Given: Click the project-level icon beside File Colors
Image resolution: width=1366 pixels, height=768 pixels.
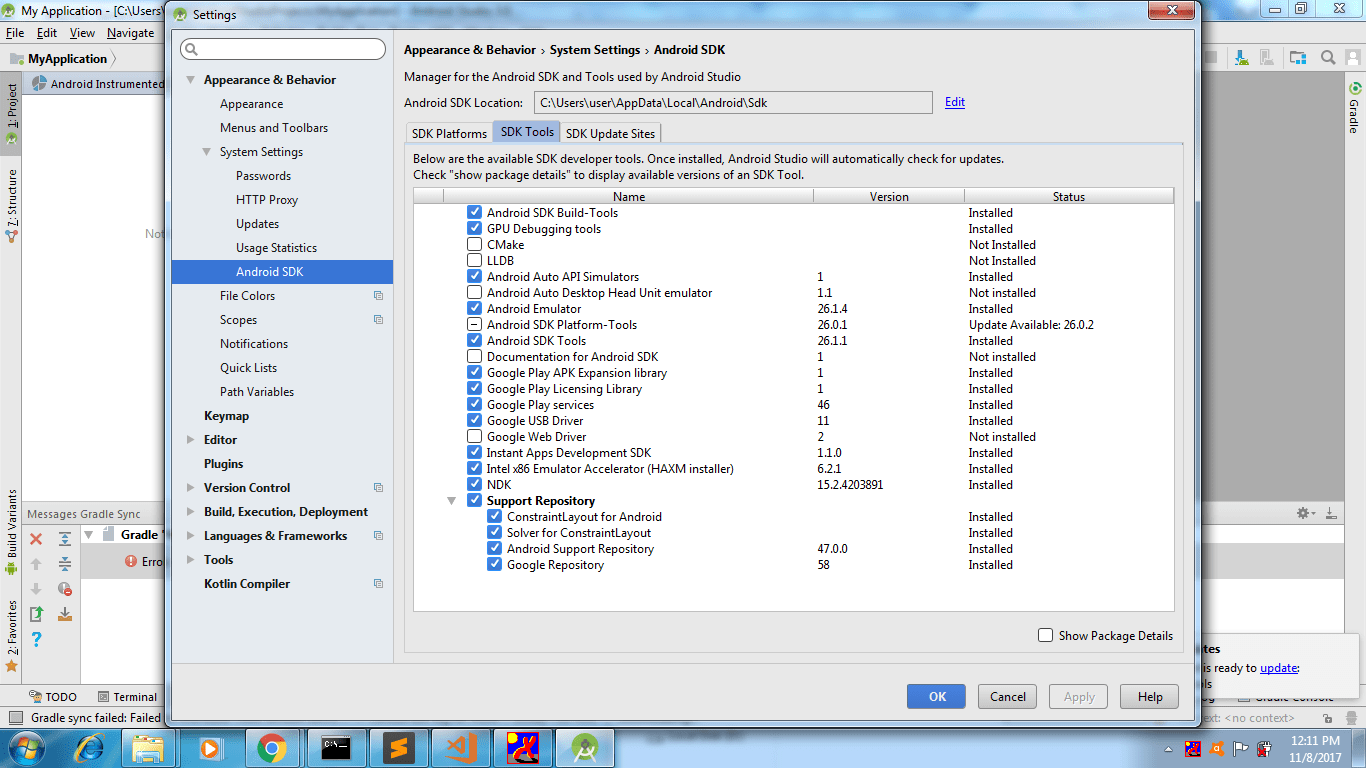Looking at the screenshot, I should [x=378, y=296].
